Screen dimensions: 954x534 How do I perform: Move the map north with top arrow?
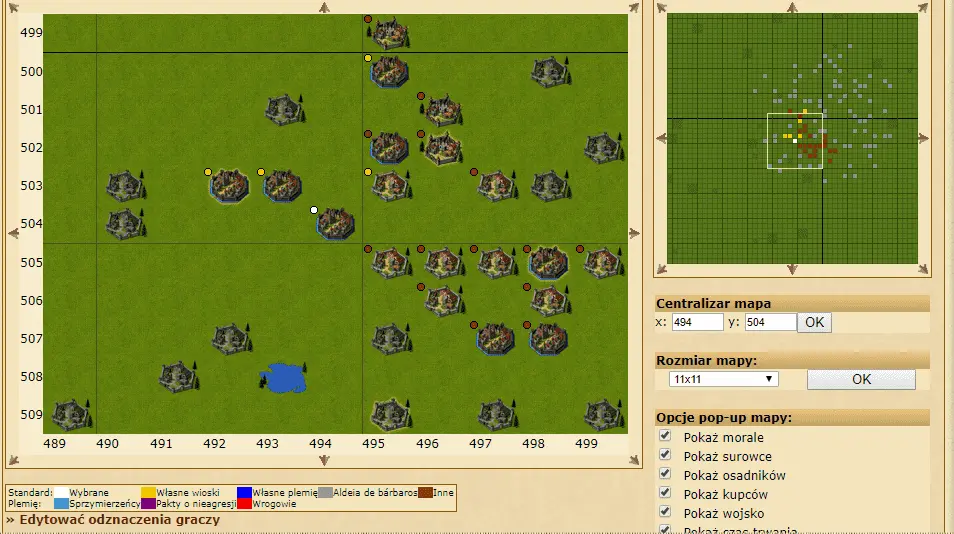coord(324,7)
